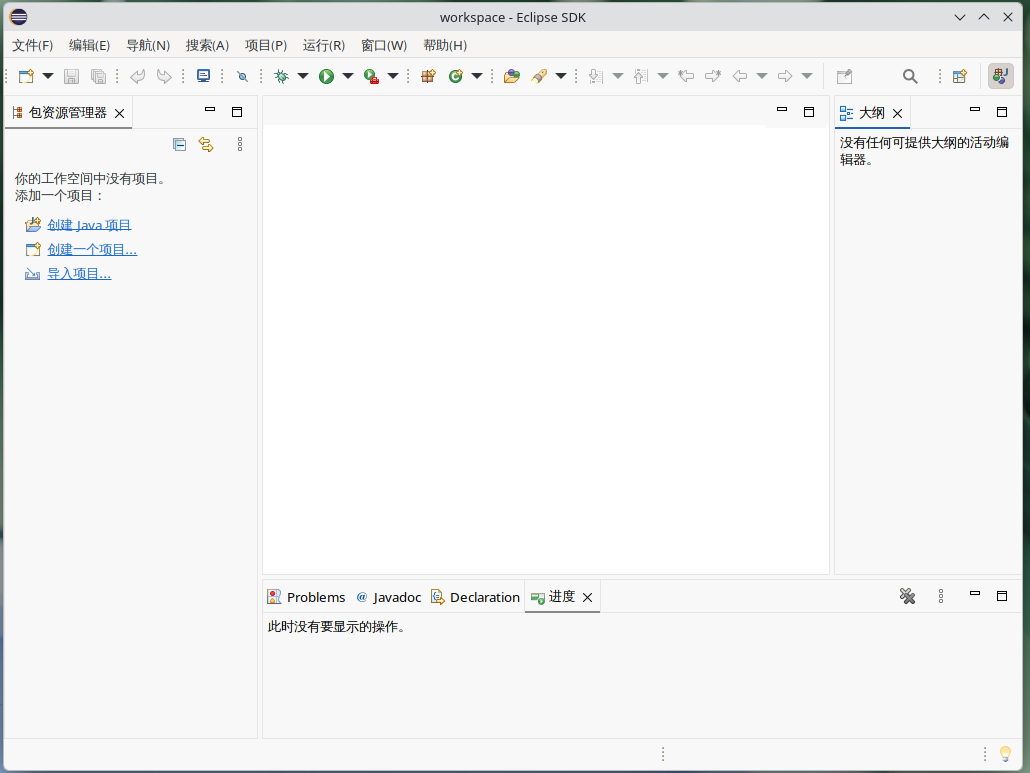
Task: Click the New Java Package icon
Action: click(428, 76)
